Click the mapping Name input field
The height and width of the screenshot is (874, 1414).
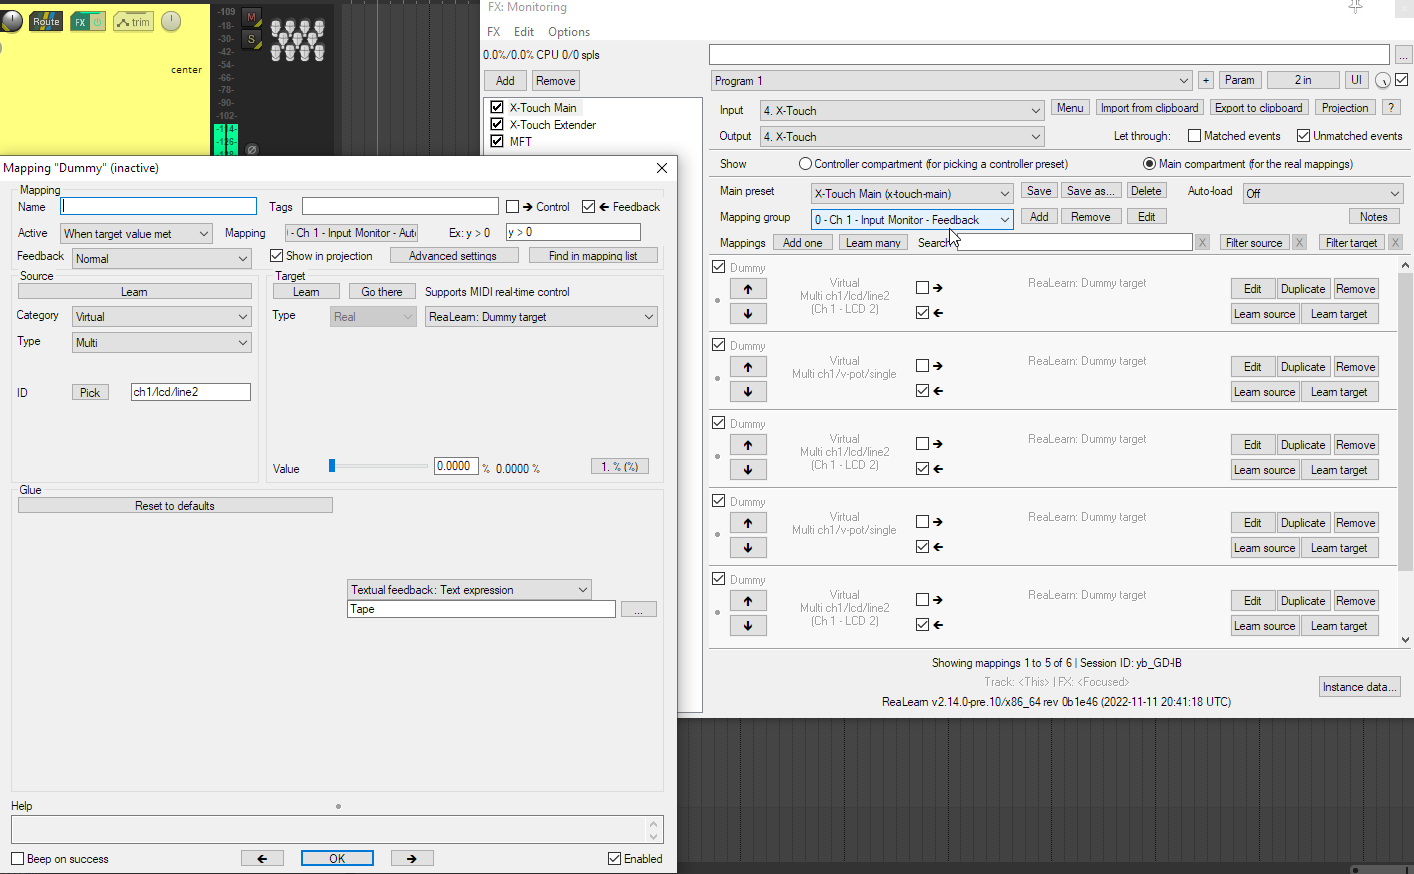(159, 206)
